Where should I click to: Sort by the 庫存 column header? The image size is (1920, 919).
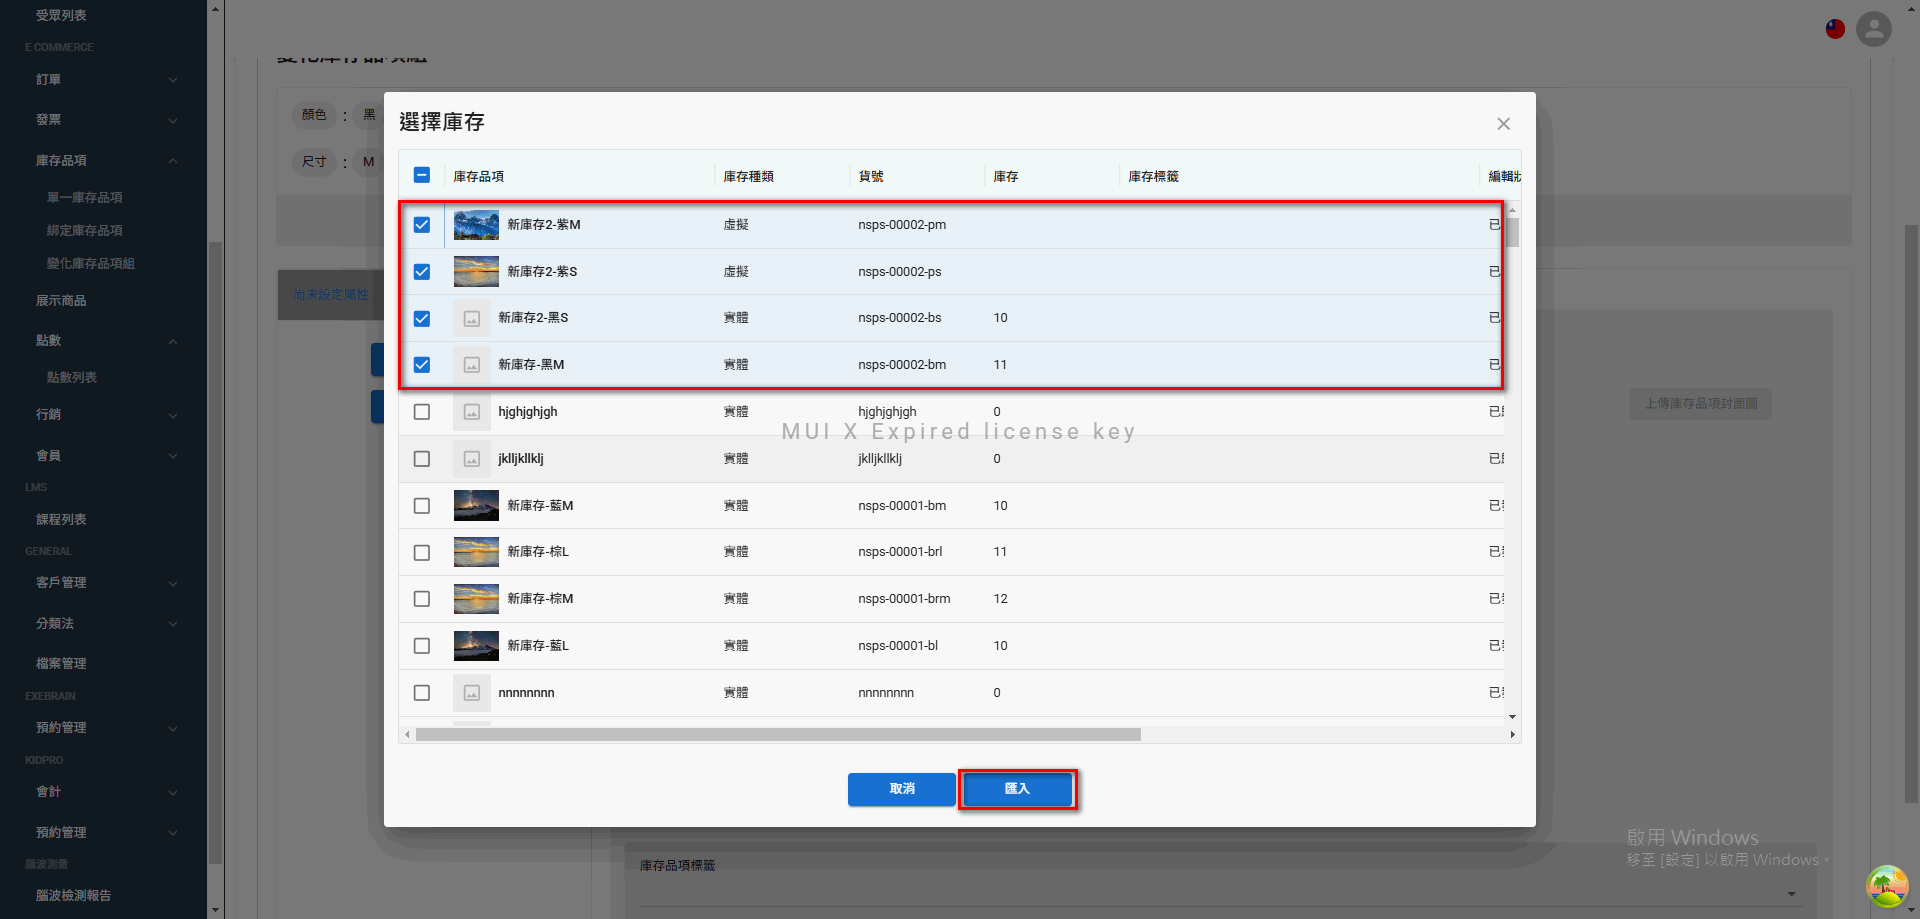point(1006,177)
